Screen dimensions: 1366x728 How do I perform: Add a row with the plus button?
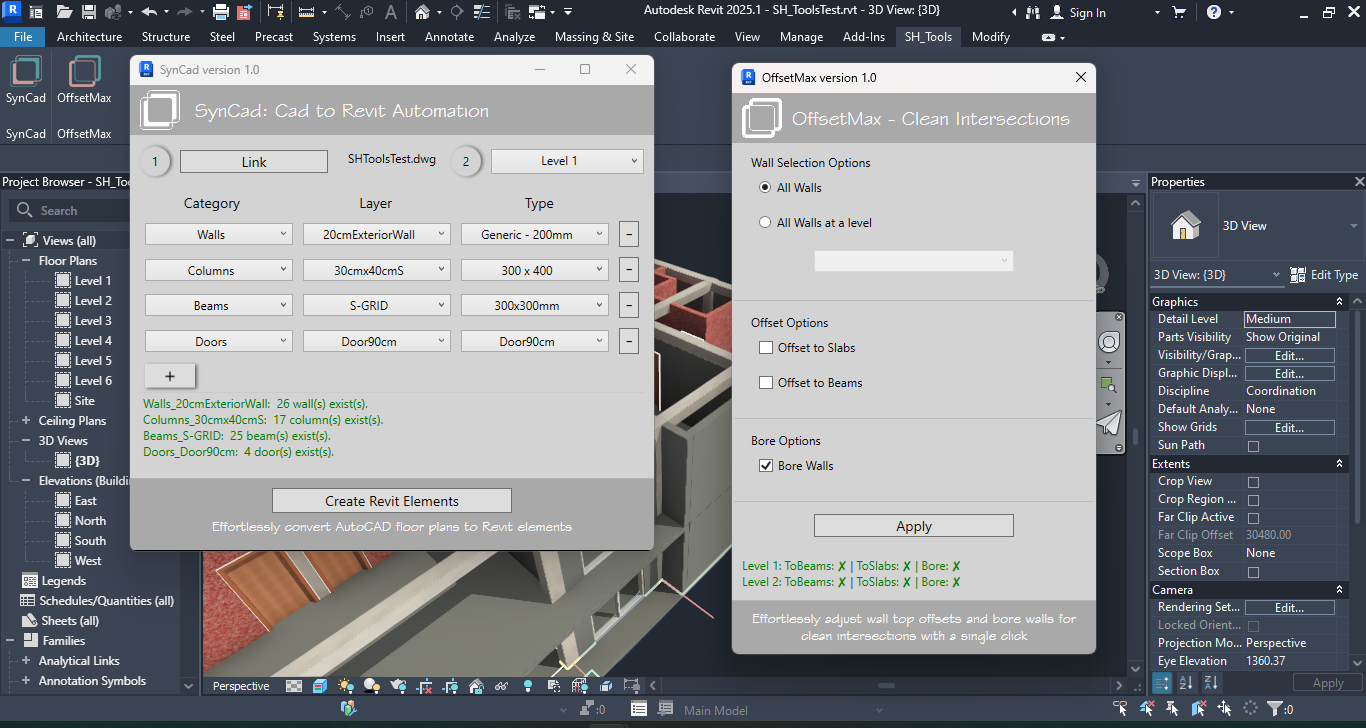coord(170,376)
